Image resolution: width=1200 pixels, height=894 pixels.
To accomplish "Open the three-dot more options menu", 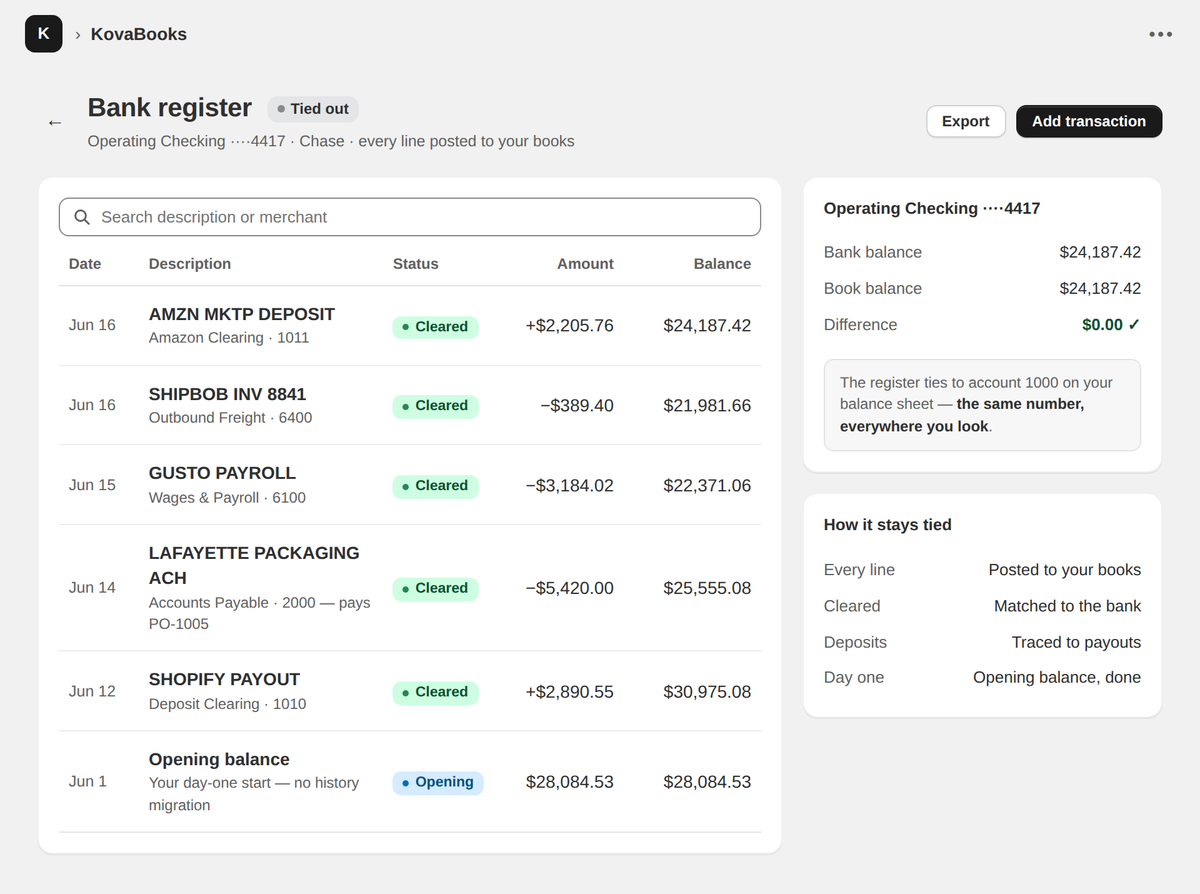I will point(1160,34).
